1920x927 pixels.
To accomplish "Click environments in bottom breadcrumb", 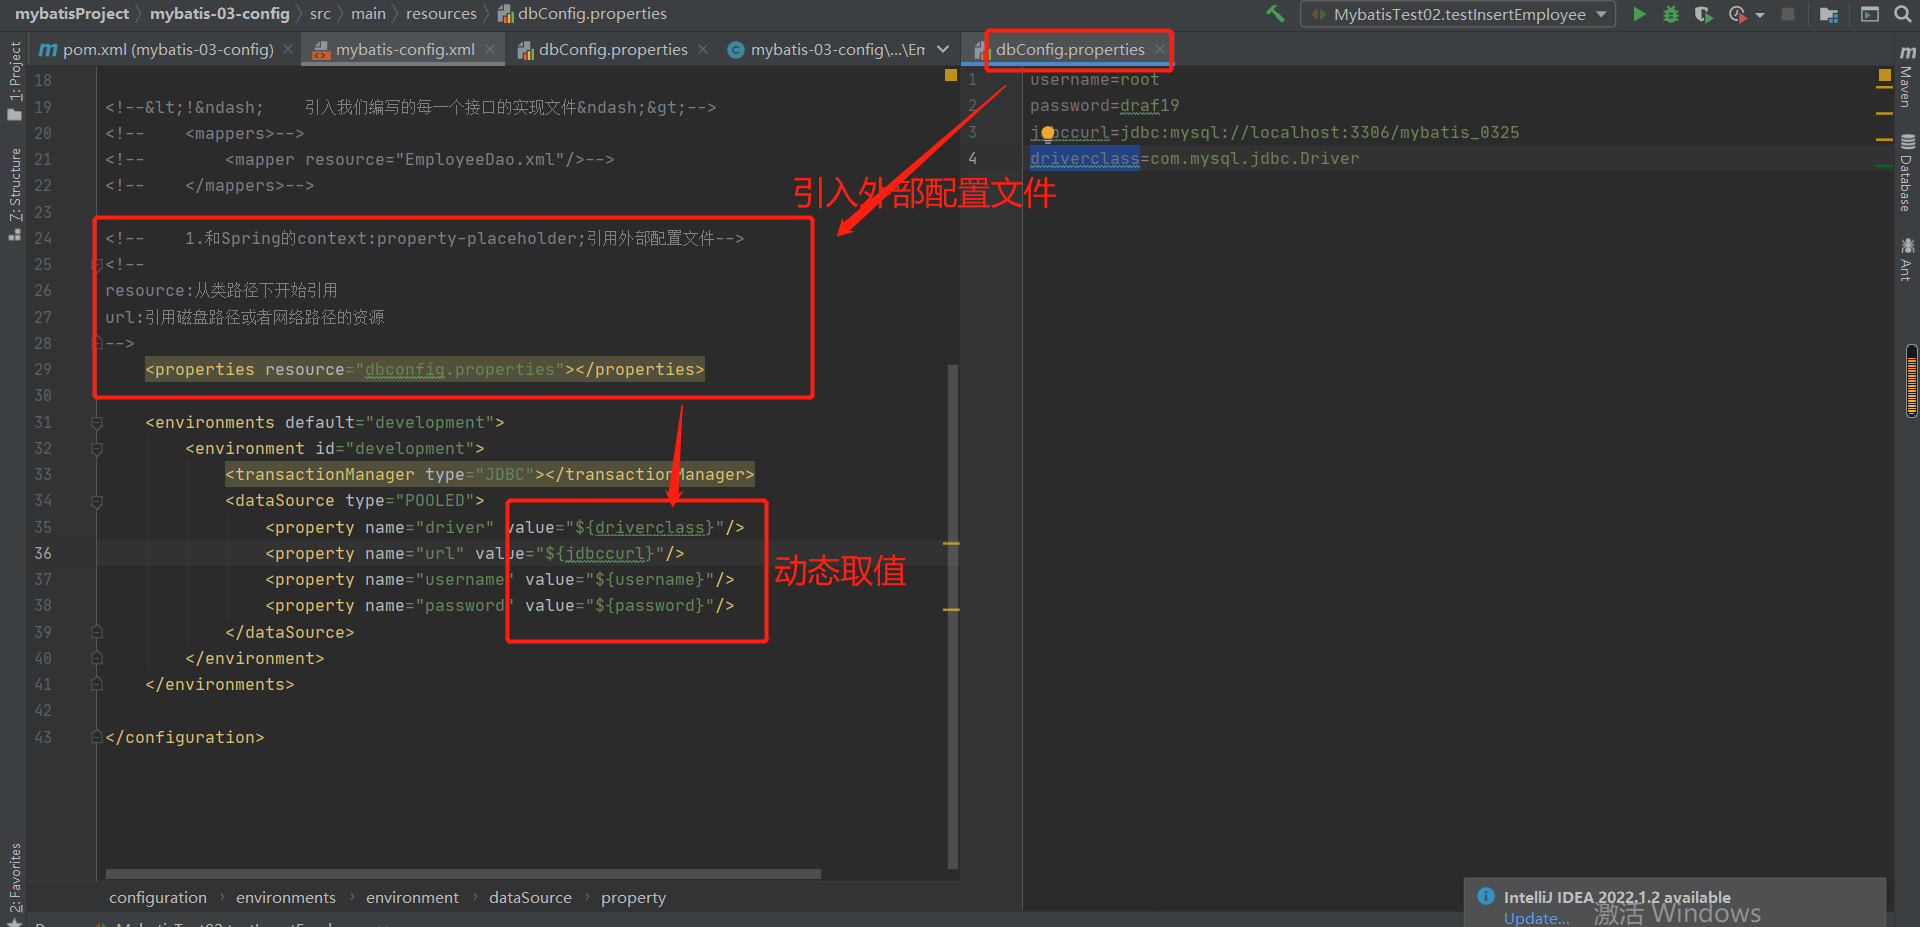I will 286,898.
